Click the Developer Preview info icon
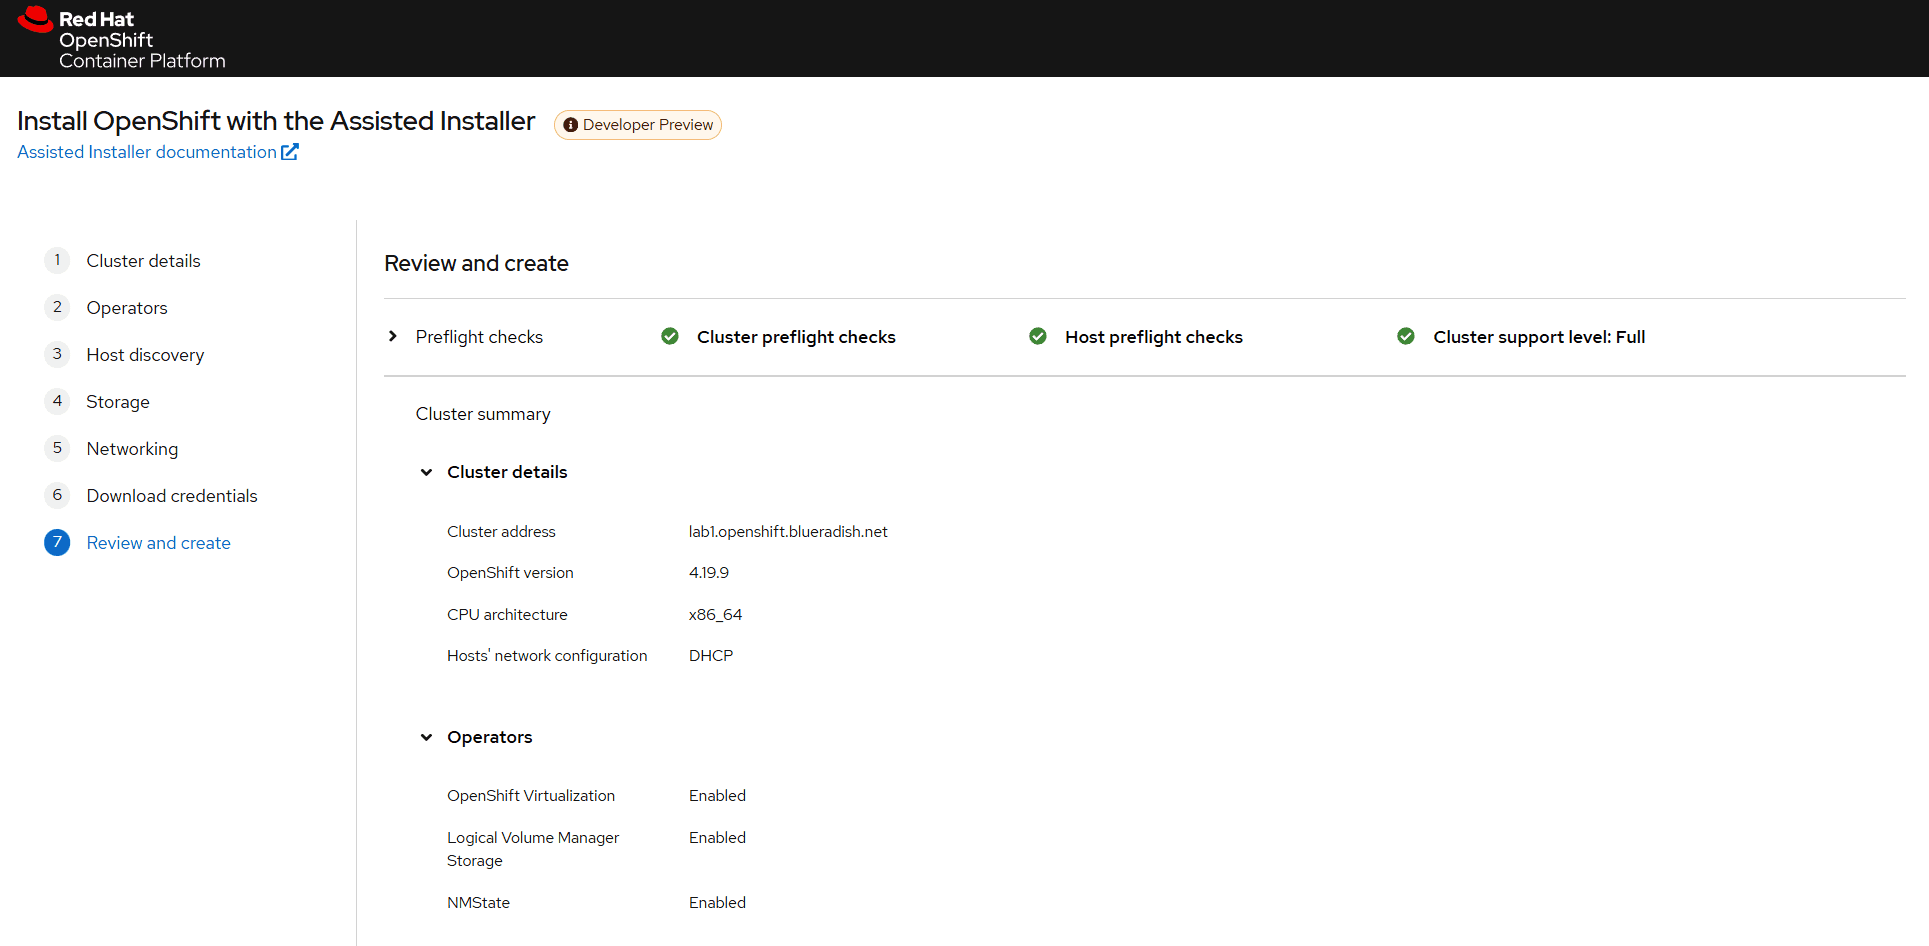Image resolution: width=1929 pixels, height=946 pixels. [x=570, y=125]
